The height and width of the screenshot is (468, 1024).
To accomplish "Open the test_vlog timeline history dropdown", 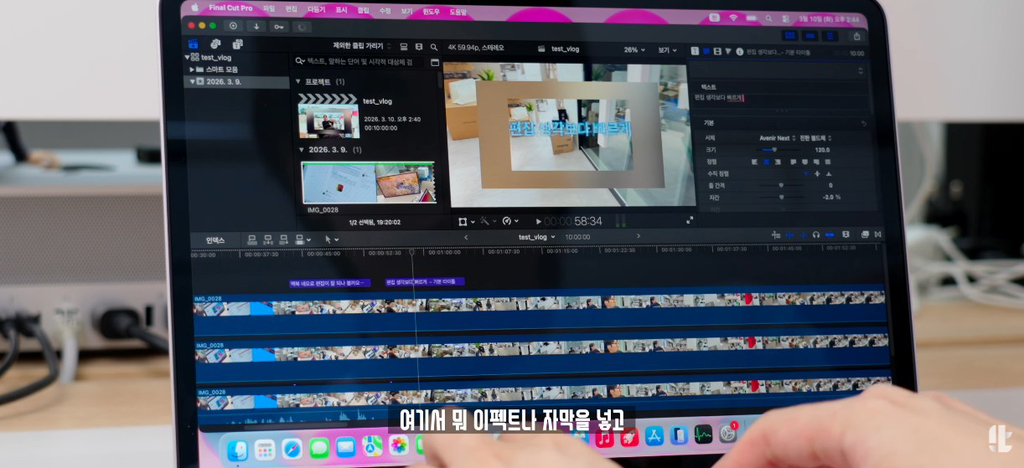I will pyautogui.click(x=537, y=237).
